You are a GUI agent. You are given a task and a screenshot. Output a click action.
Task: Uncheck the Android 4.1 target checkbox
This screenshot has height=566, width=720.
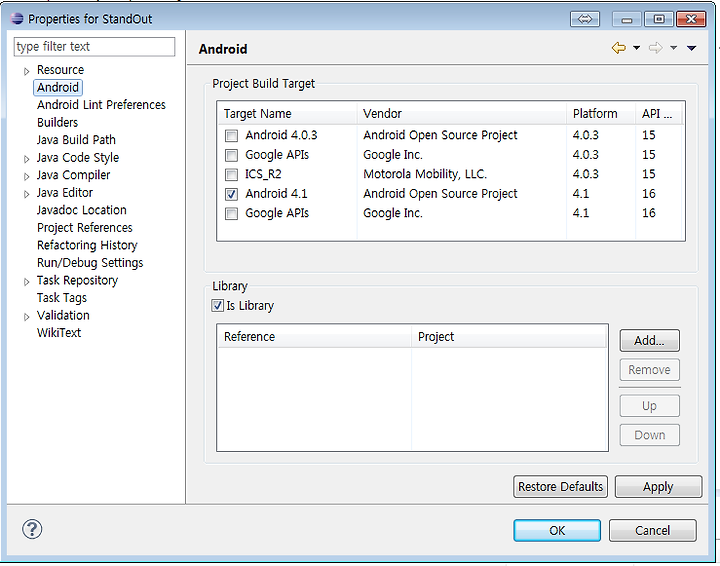(x=231, y=194)
